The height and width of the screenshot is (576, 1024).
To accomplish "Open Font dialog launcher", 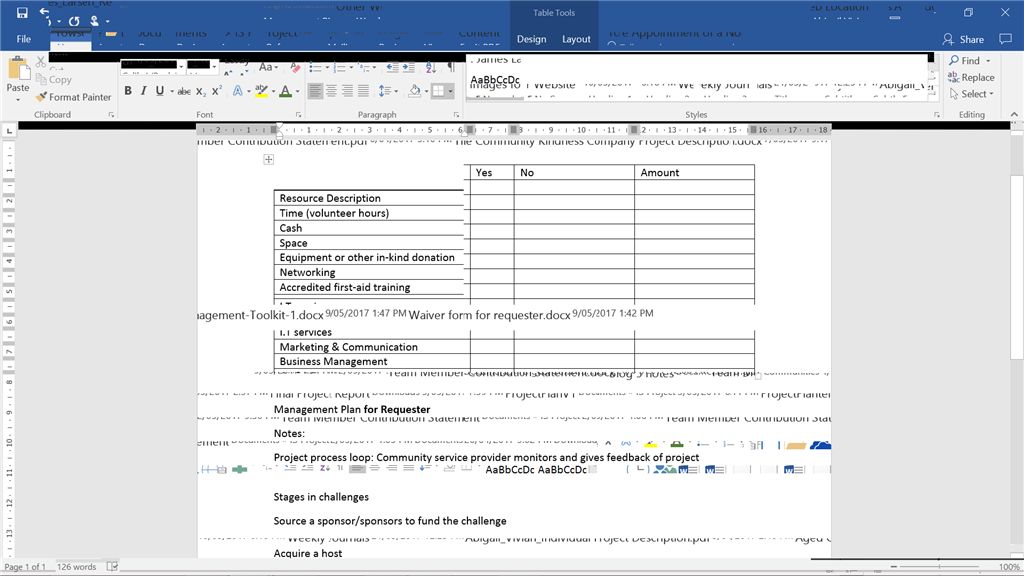I will coord(298,114).
